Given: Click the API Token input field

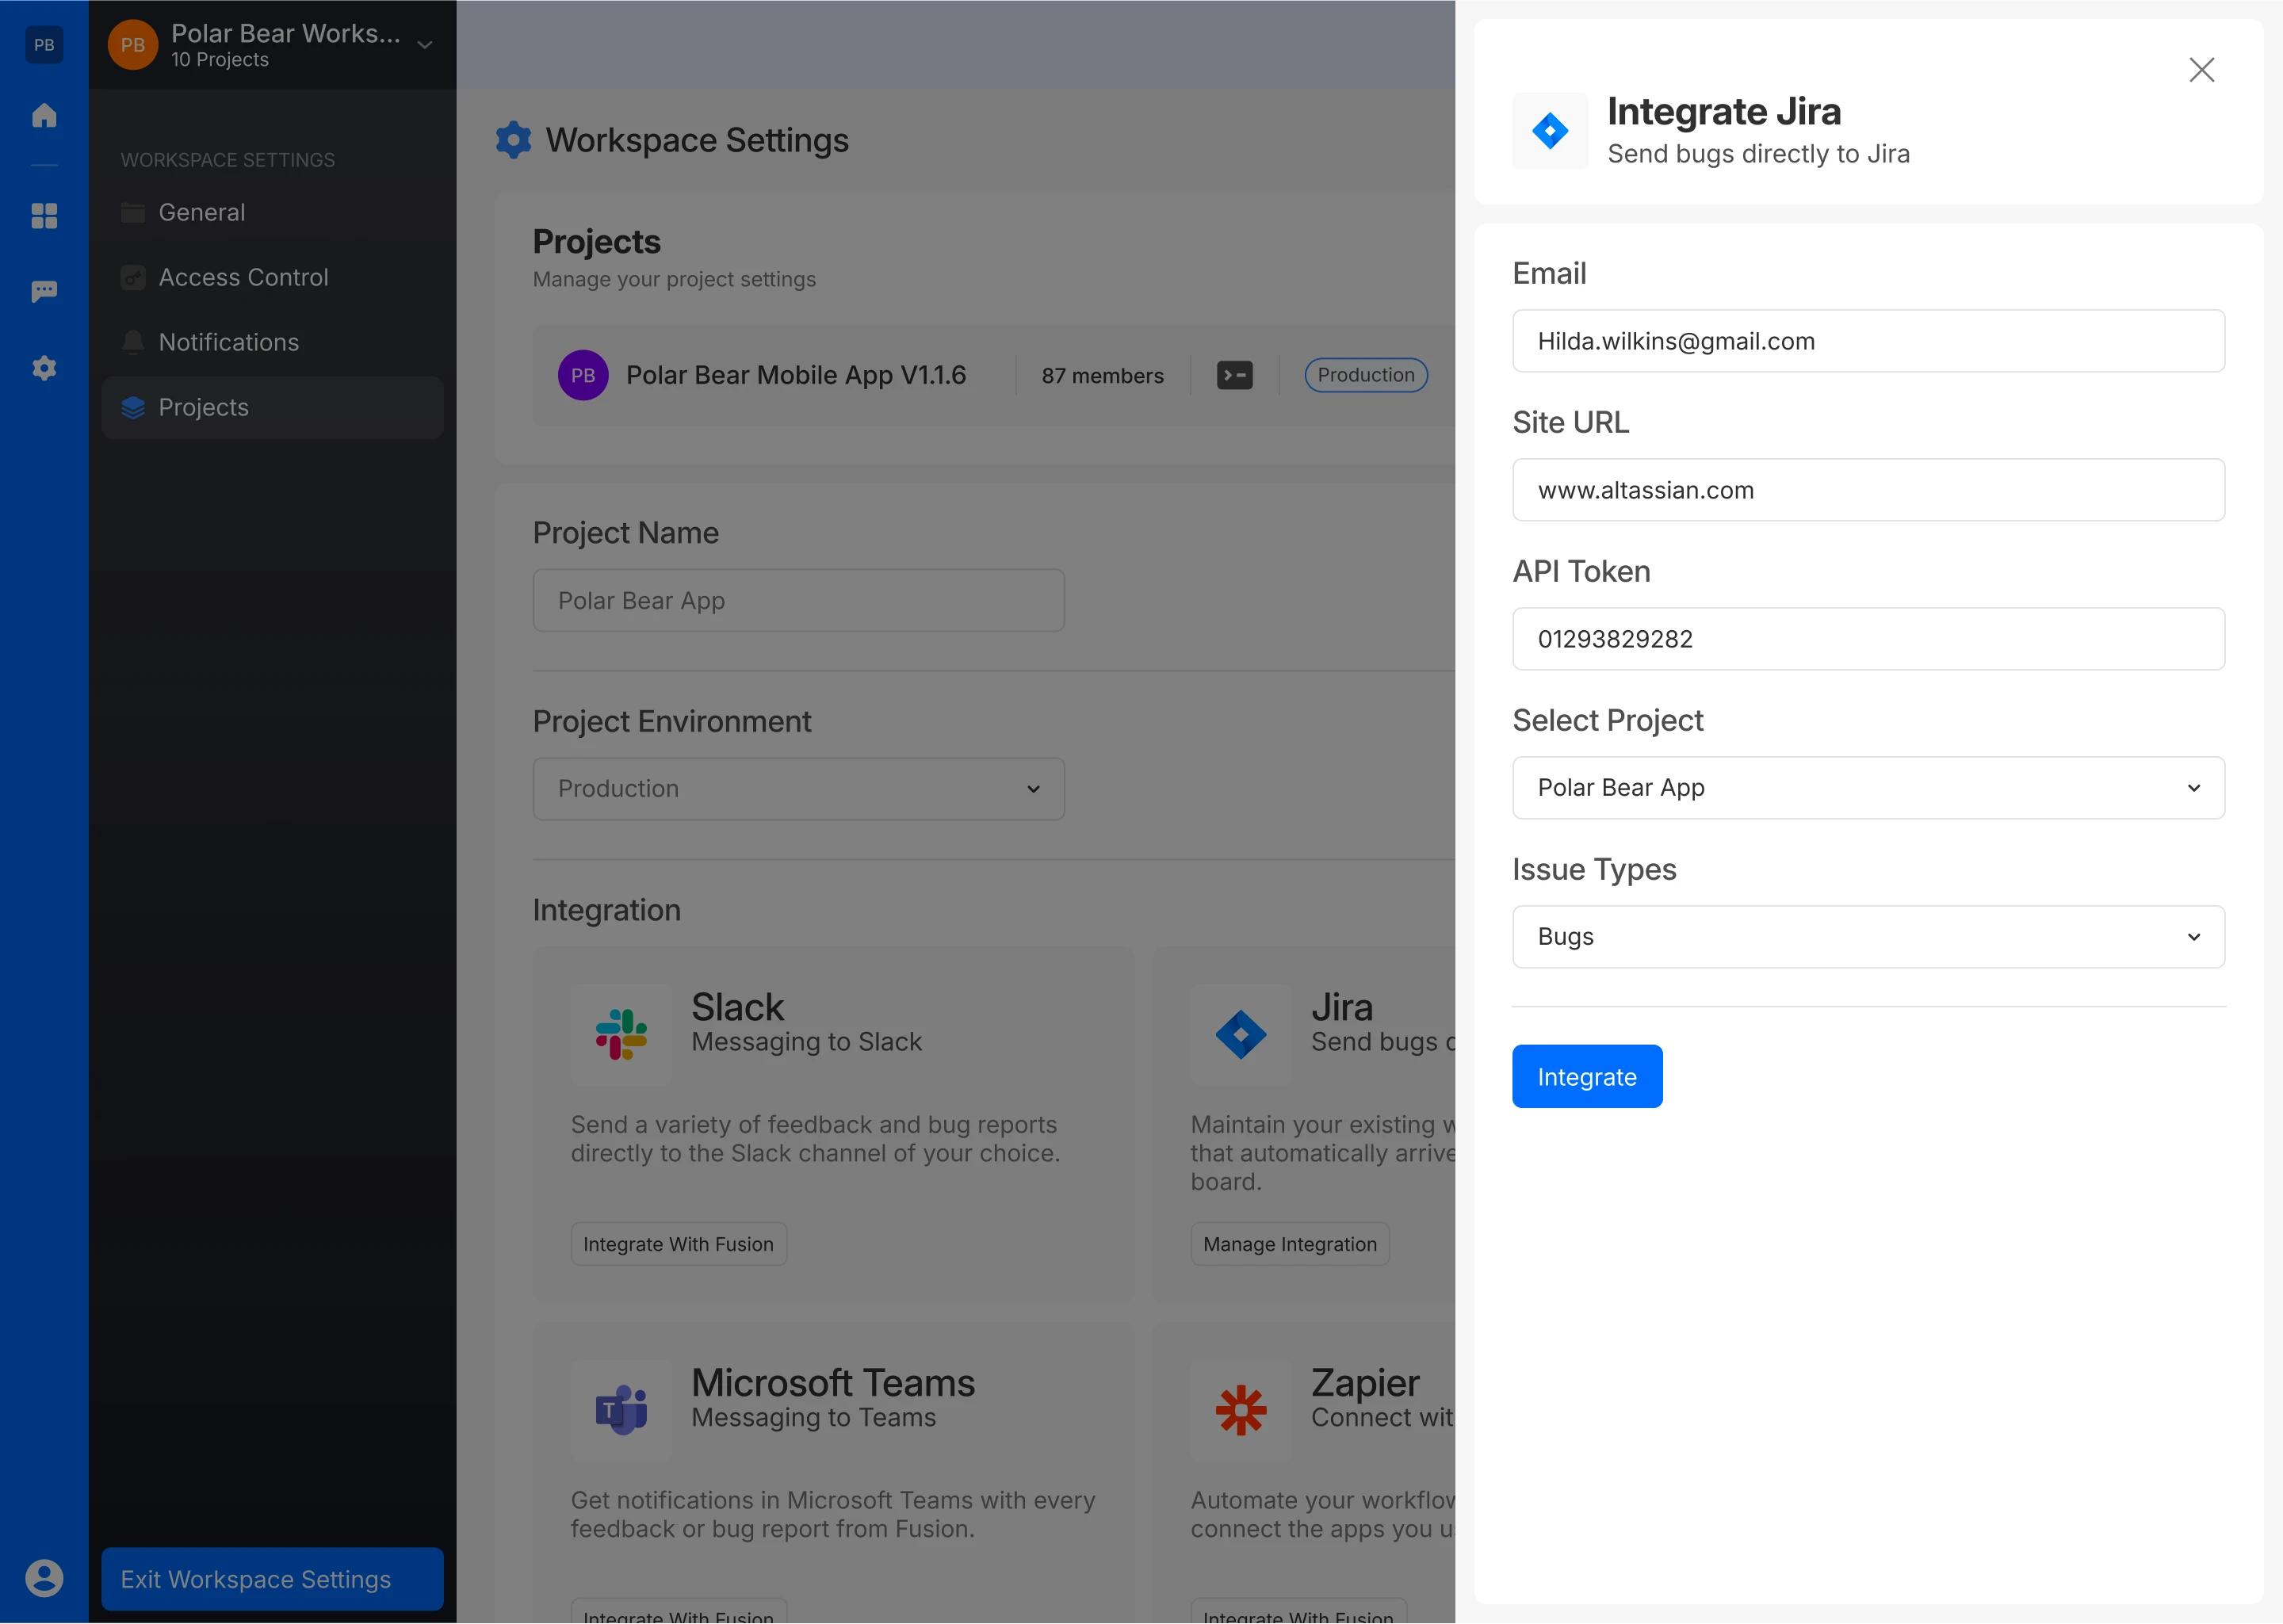Looking at the screenshot, I should coord(1869,639).
